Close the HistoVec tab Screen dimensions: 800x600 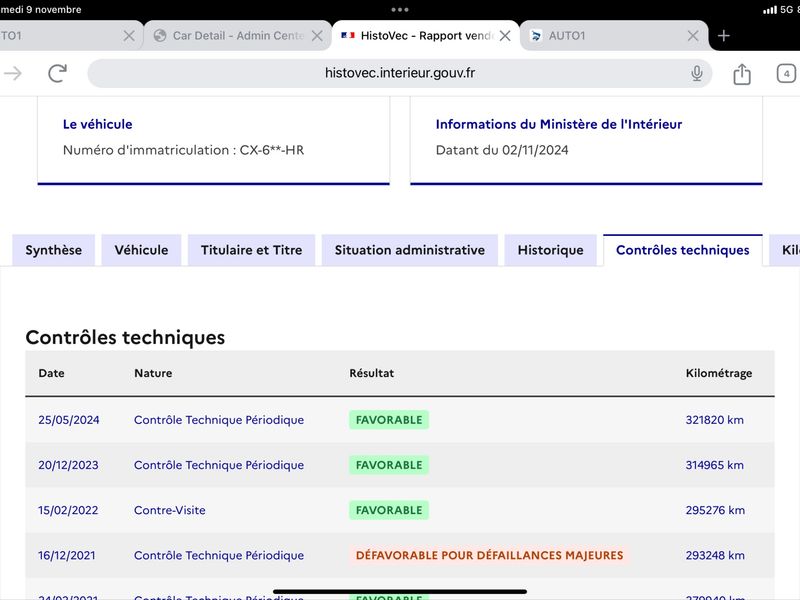tap(505, 36)
